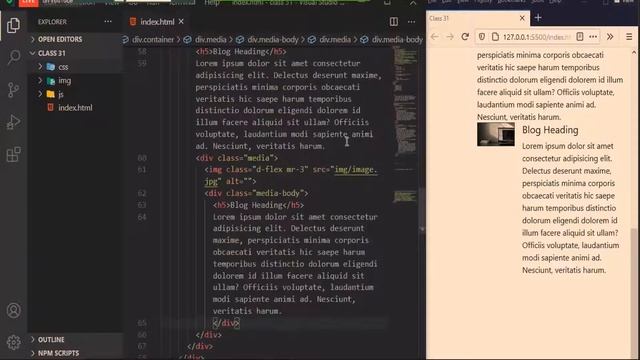Reload the browser page

(x=465, y=37)
